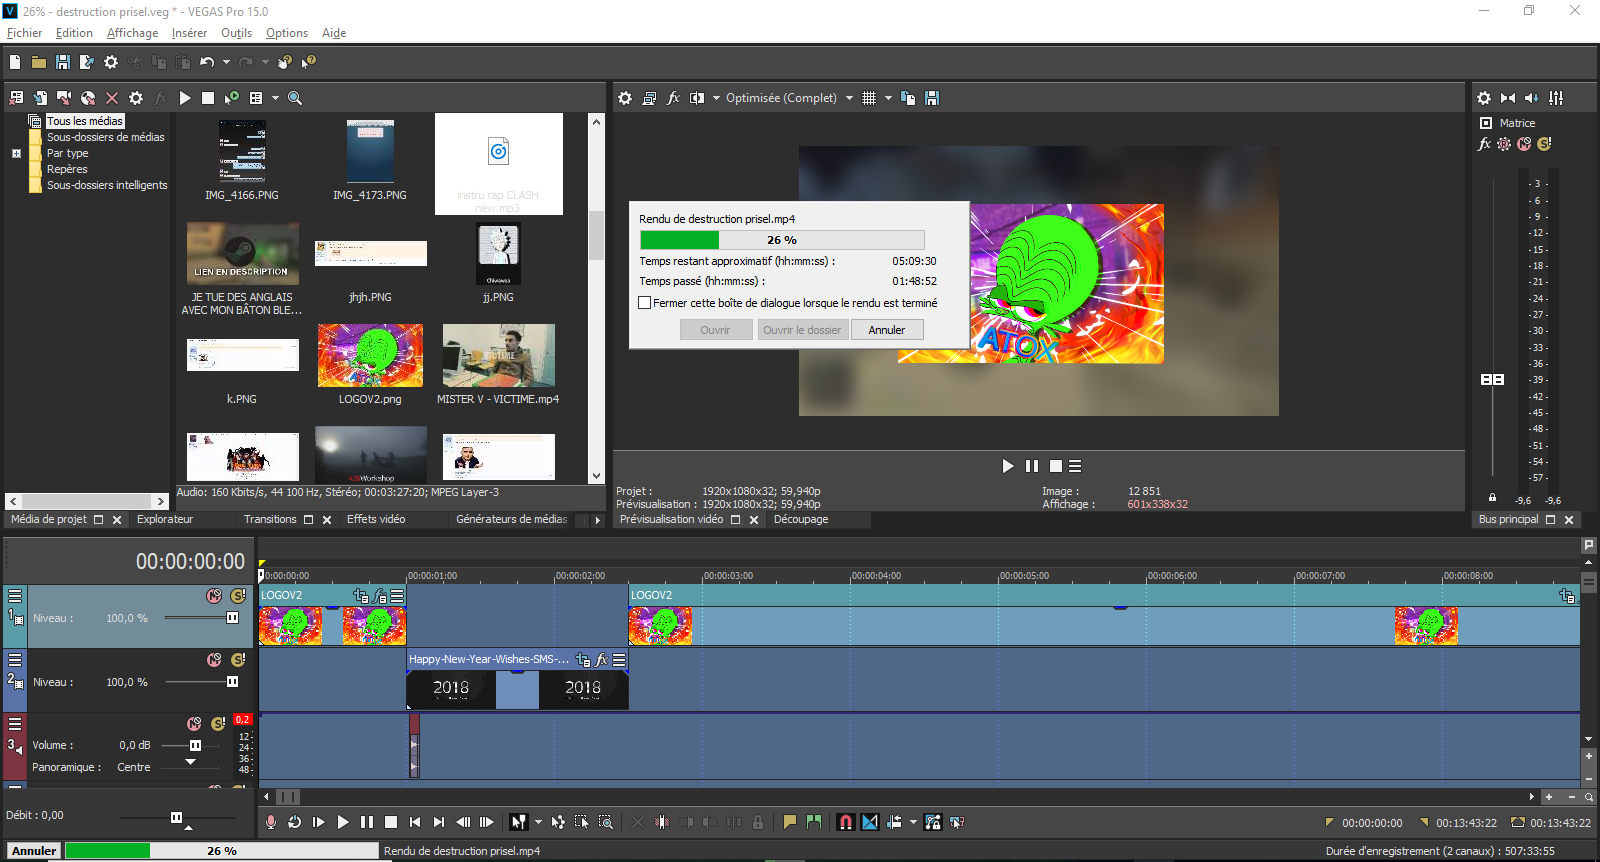Screen dimensions: 1600x862
Task: Switch to the Explorateur tab
Action: [x=165, y=519]
